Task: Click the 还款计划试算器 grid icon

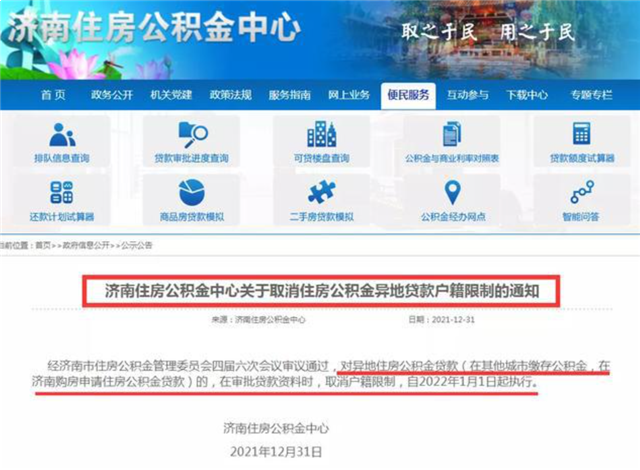Action: [62, 193]
